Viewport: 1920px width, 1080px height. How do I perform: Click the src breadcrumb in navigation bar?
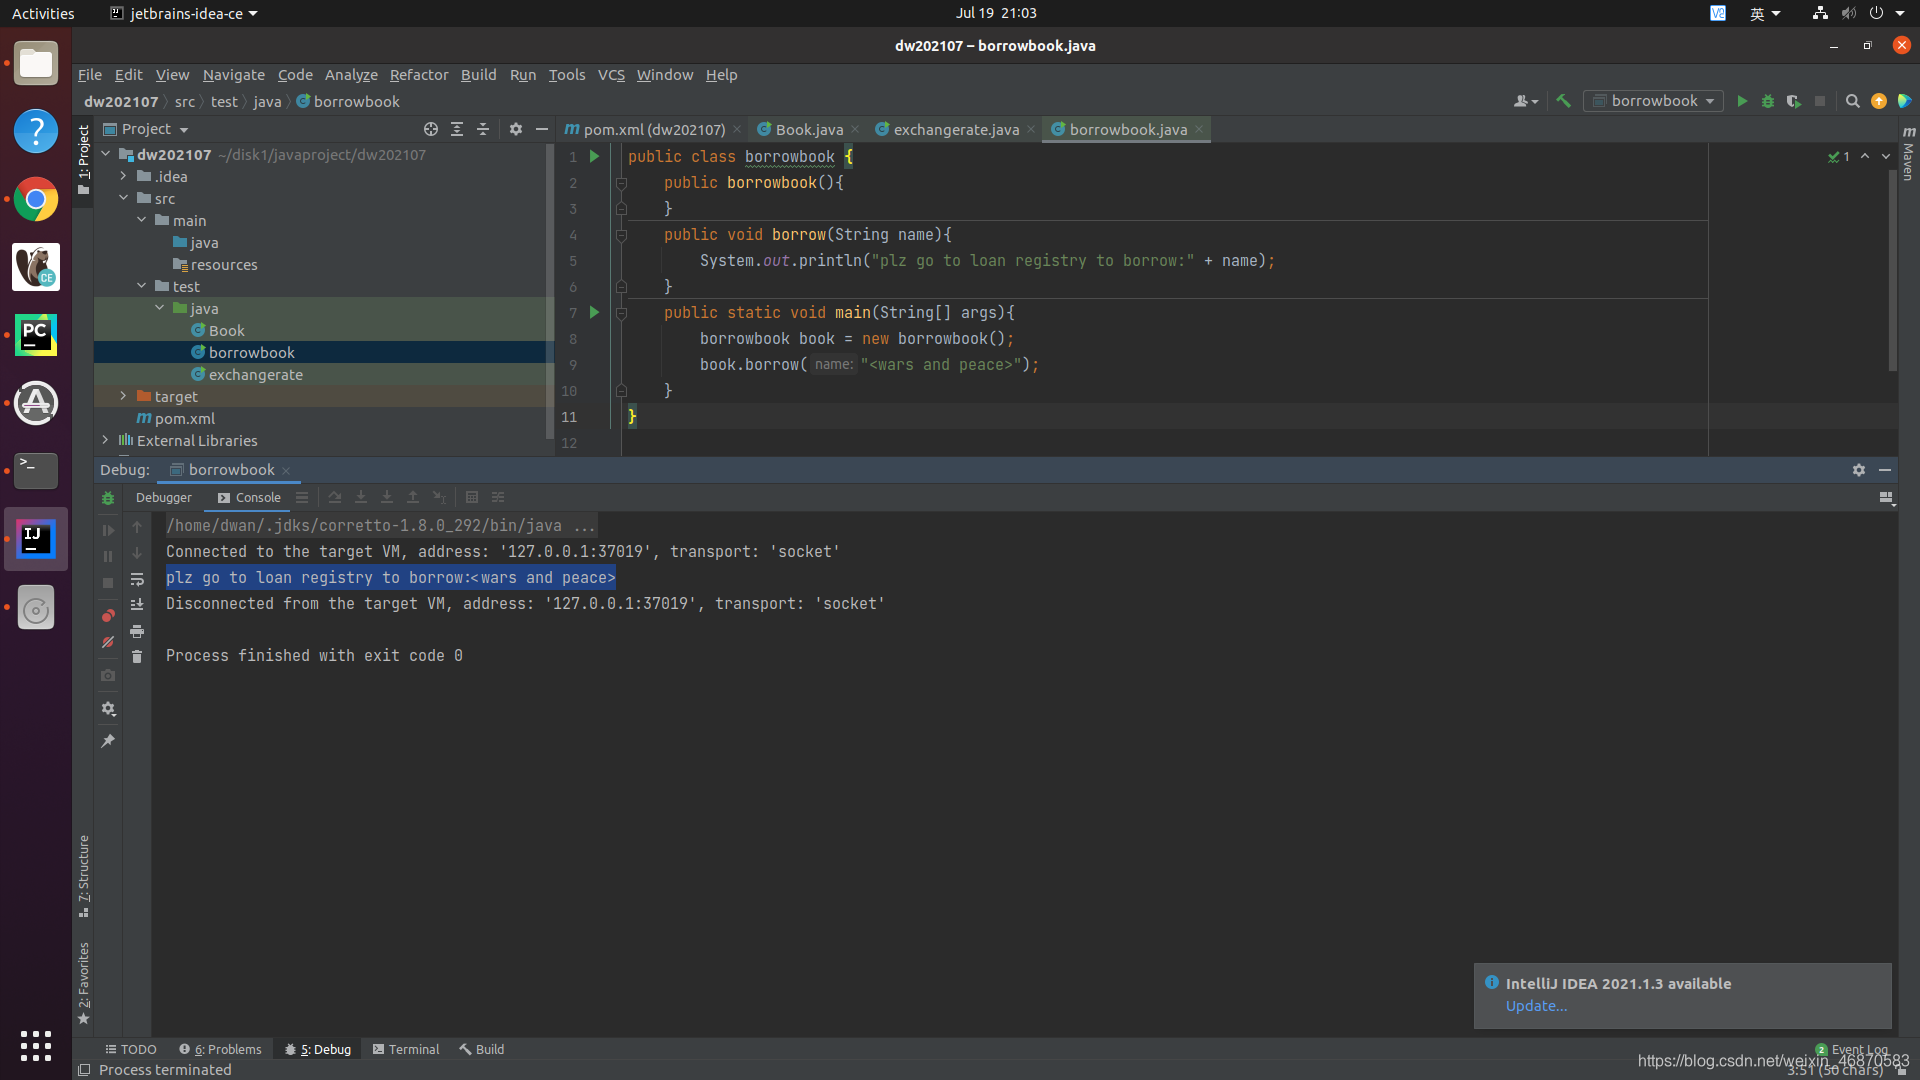185,102
